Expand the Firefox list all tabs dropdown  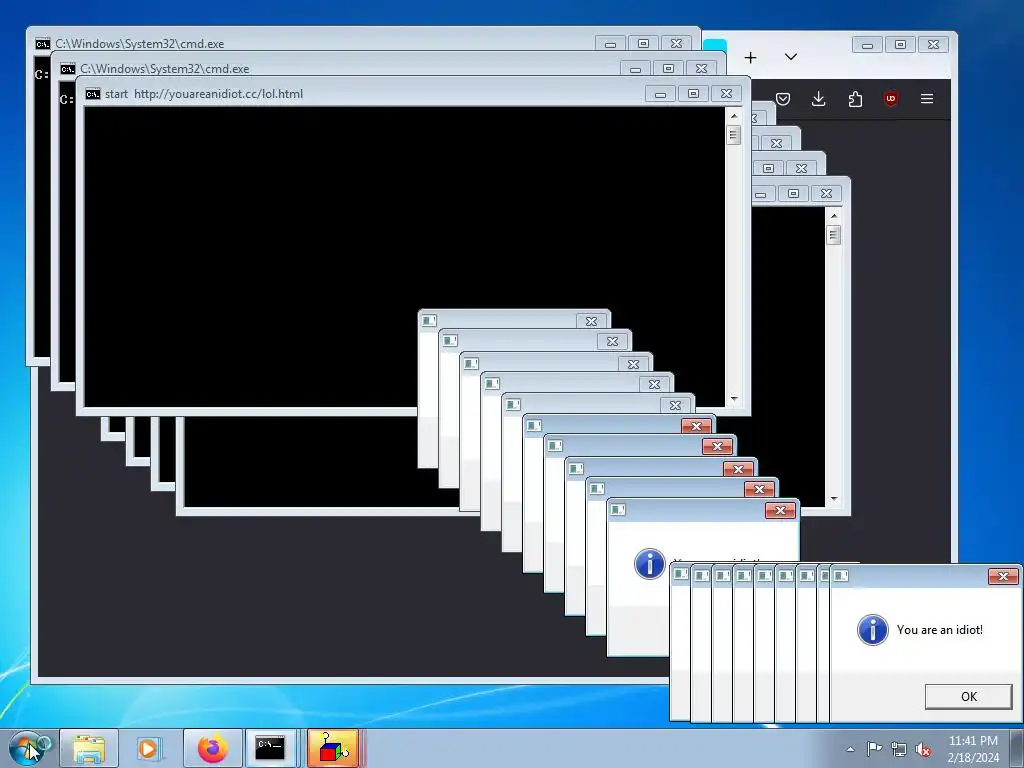click(x=791, y=57)
